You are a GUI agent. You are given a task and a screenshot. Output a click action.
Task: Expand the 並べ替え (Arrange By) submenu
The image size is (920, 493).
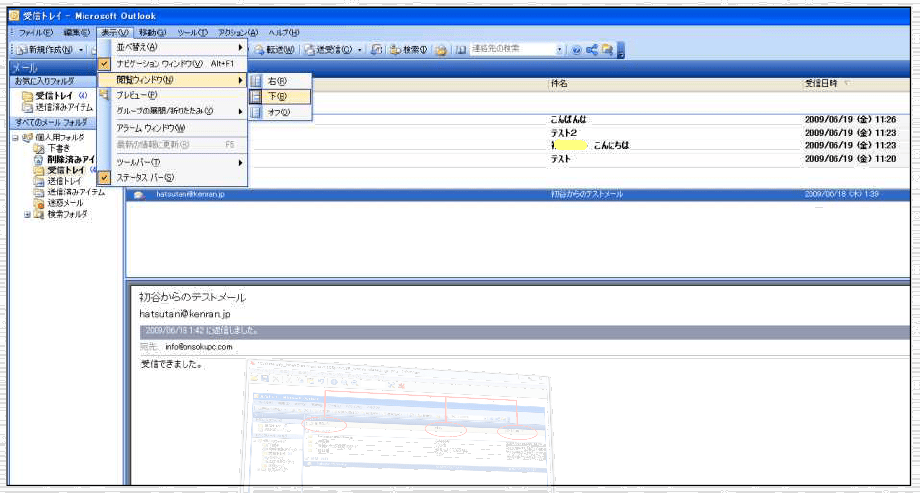[172, 47]
